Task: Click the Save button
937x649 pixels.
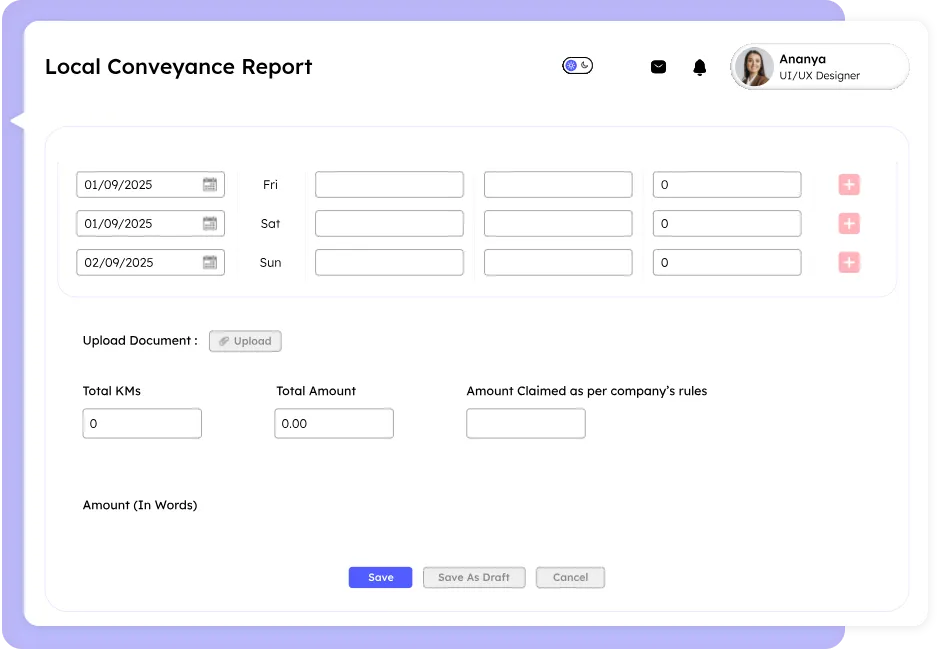Action: click(x=380, y=577)
